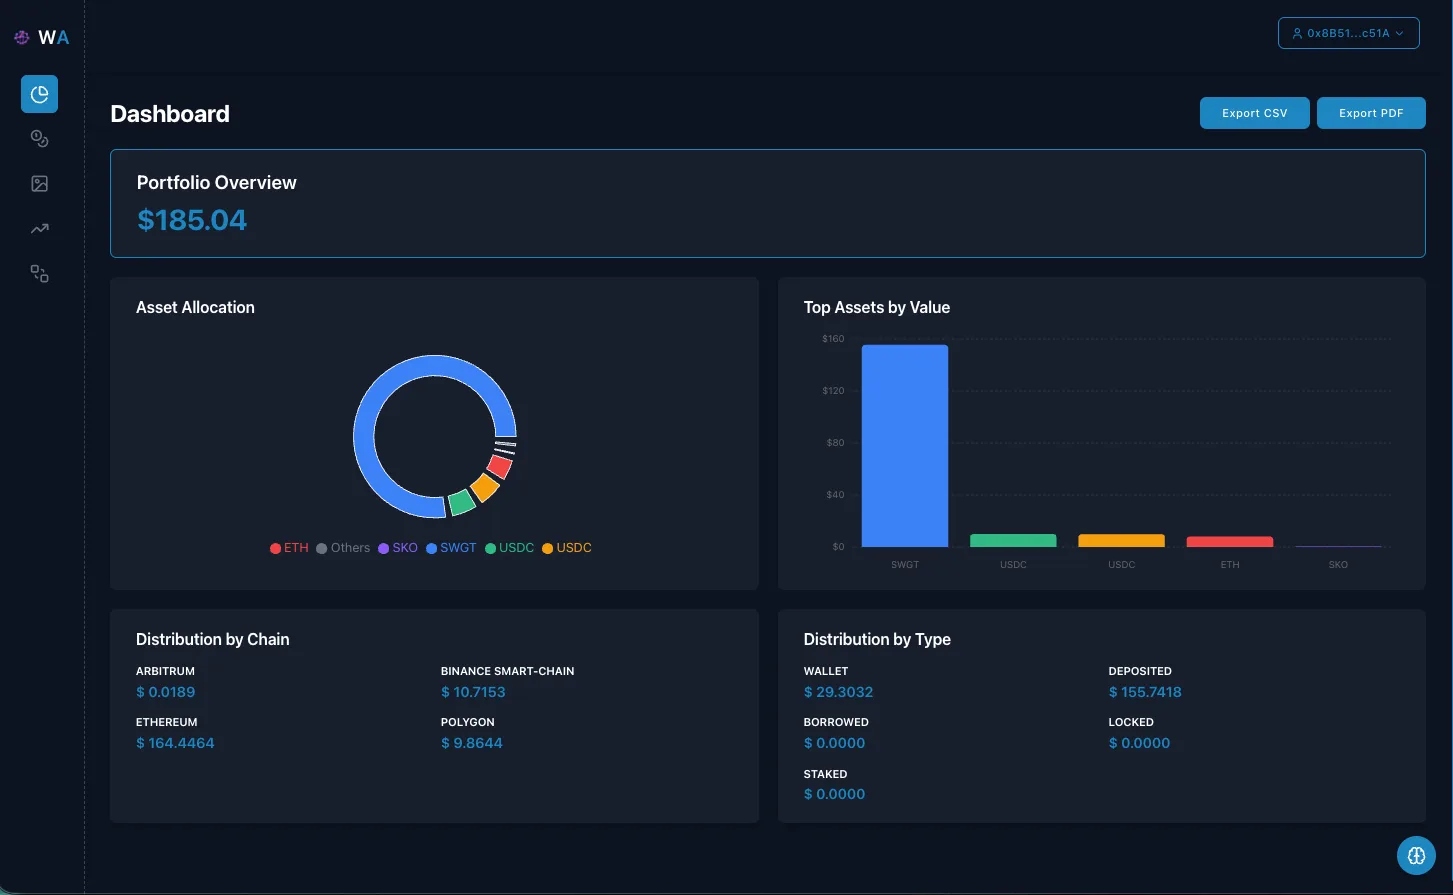This screenshot has height=895, width=1453.
Task: Toggle the Others series in the pie legend
Action: coord(344,547)
